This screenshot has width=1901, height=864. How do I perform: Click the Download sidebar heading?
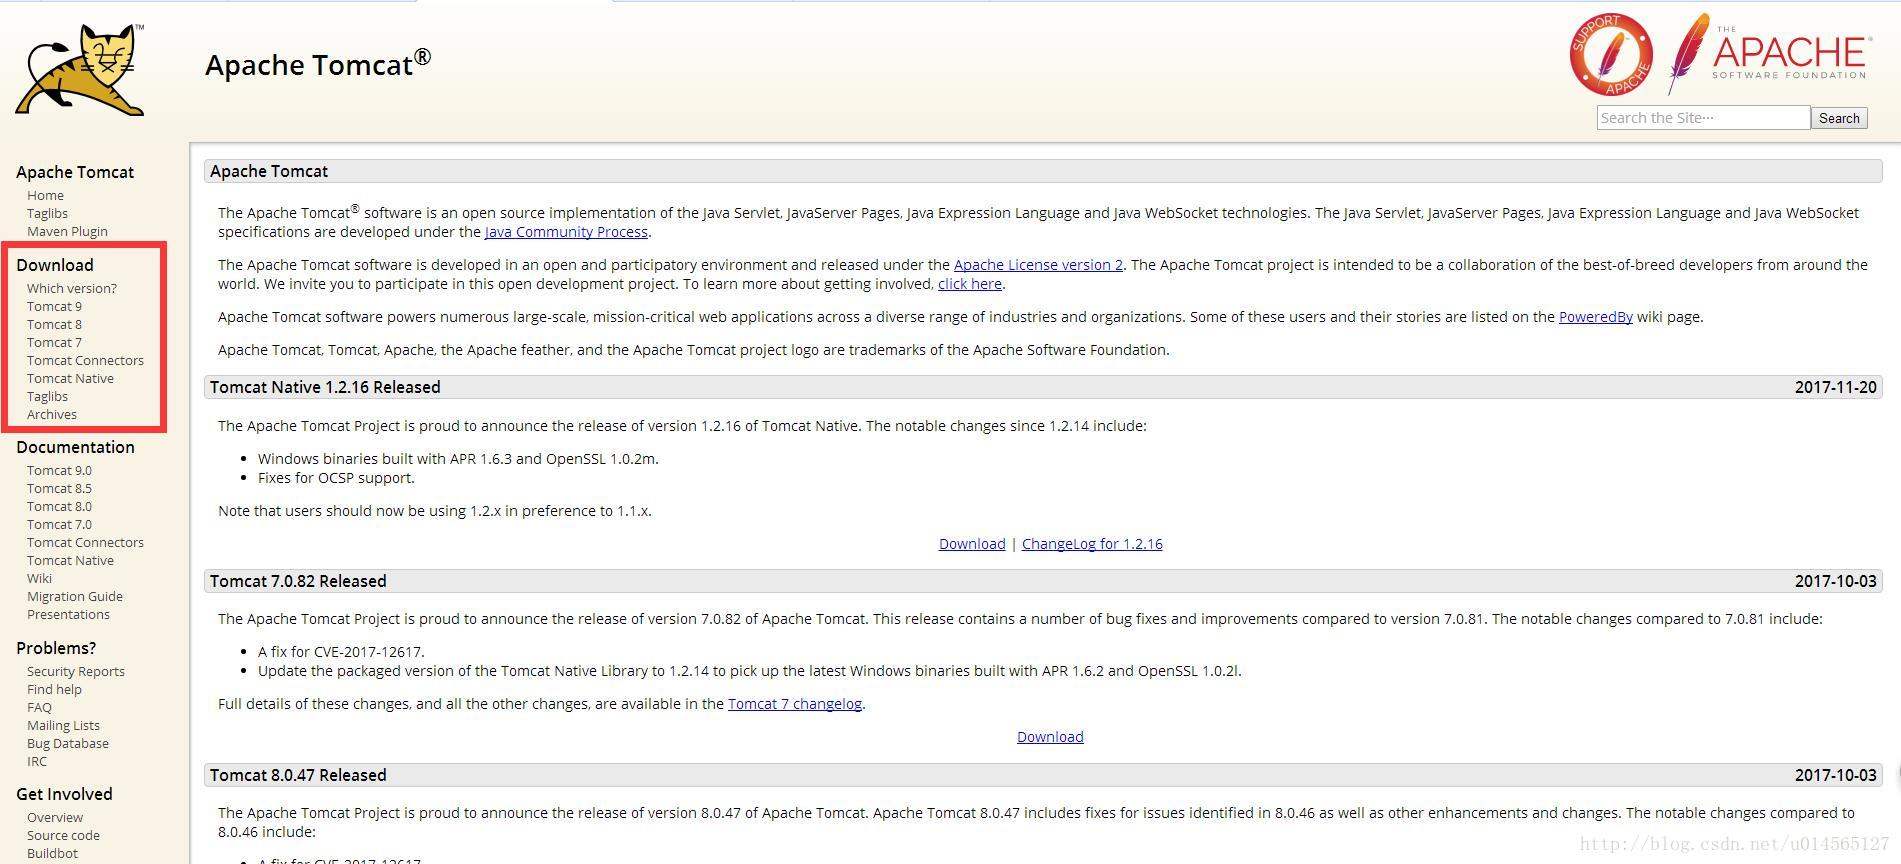pos(55,265)
